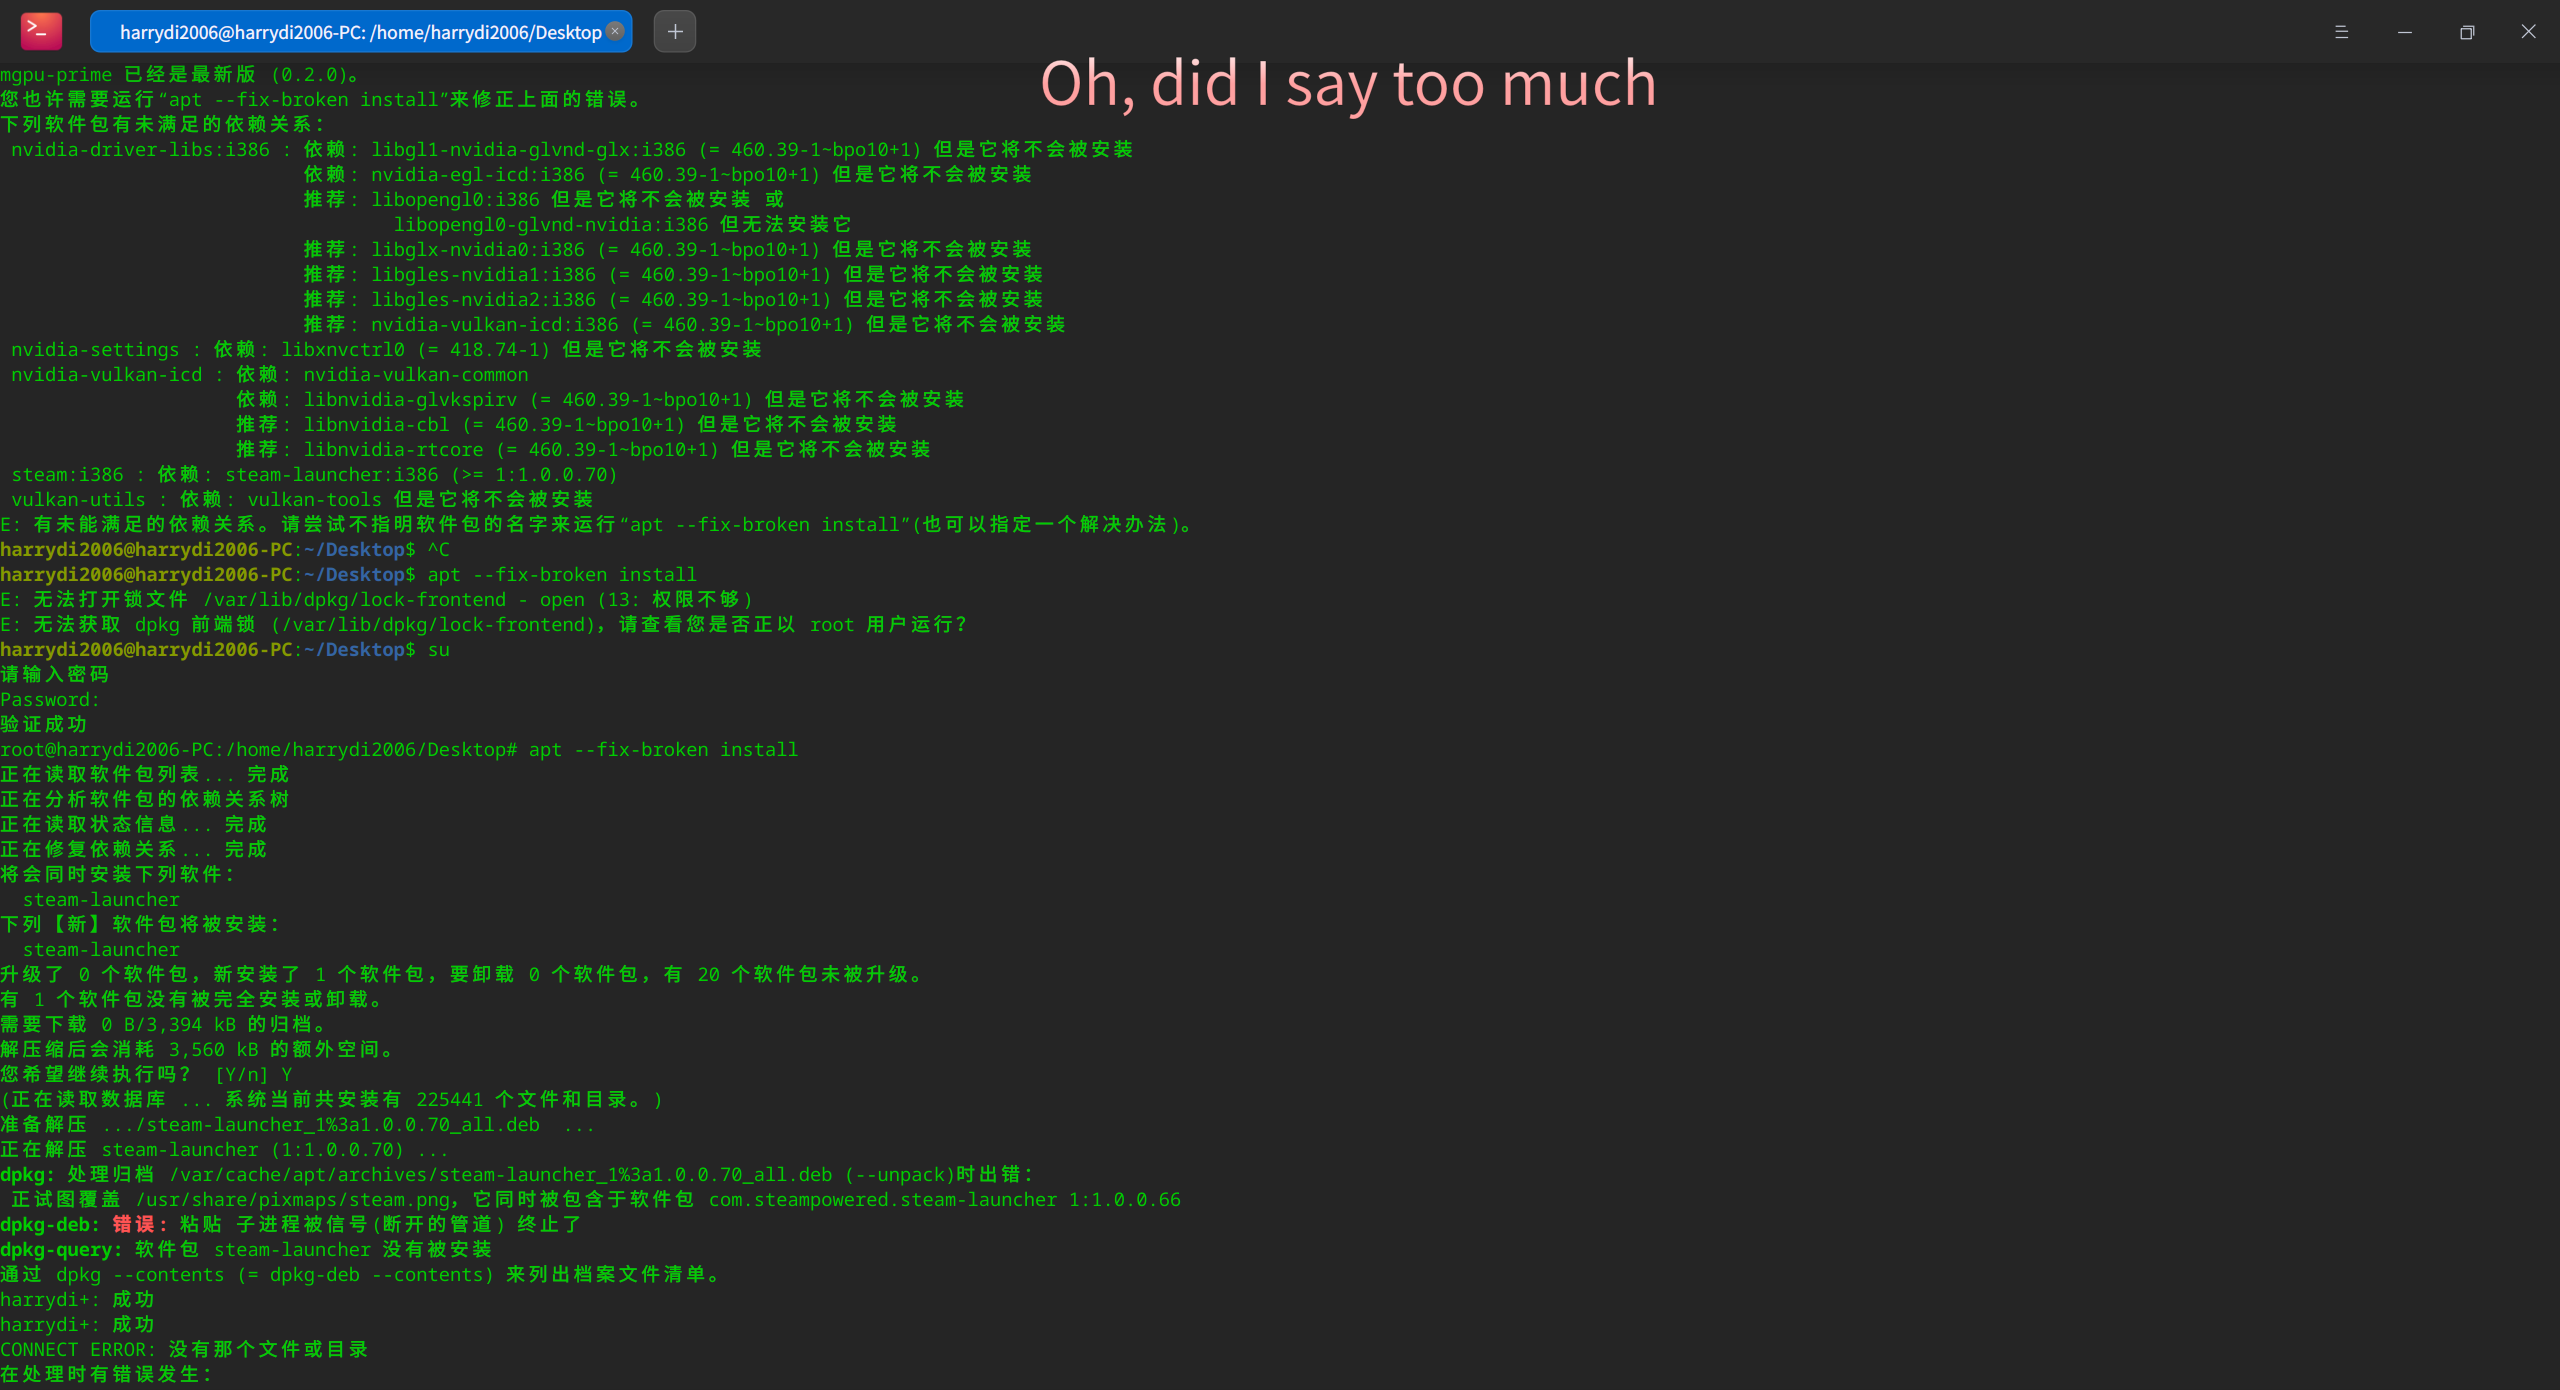The height and width of the screenshot is (1390, 2560).
Task: Click the red terminal app icon
Action: [x=41, y=31]
